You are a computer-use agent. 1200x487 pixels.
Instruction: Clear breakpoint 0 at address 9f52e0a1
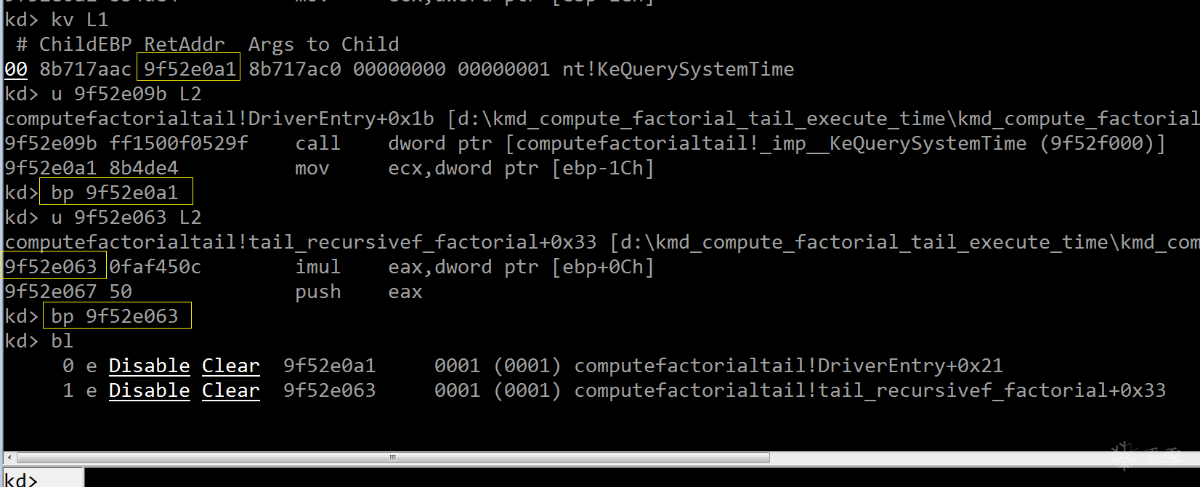click(x=230, y=366)
